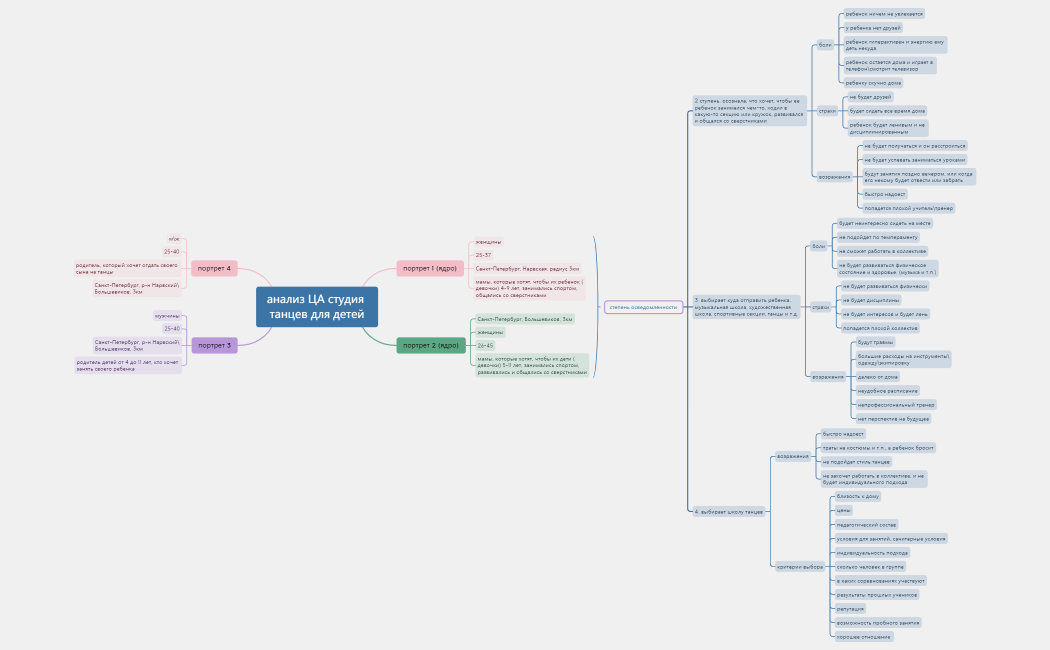Select the '4. выбирает школу танцев' node
The height and width of the screenshot is (650, 1050).
(x=729, y=511)
